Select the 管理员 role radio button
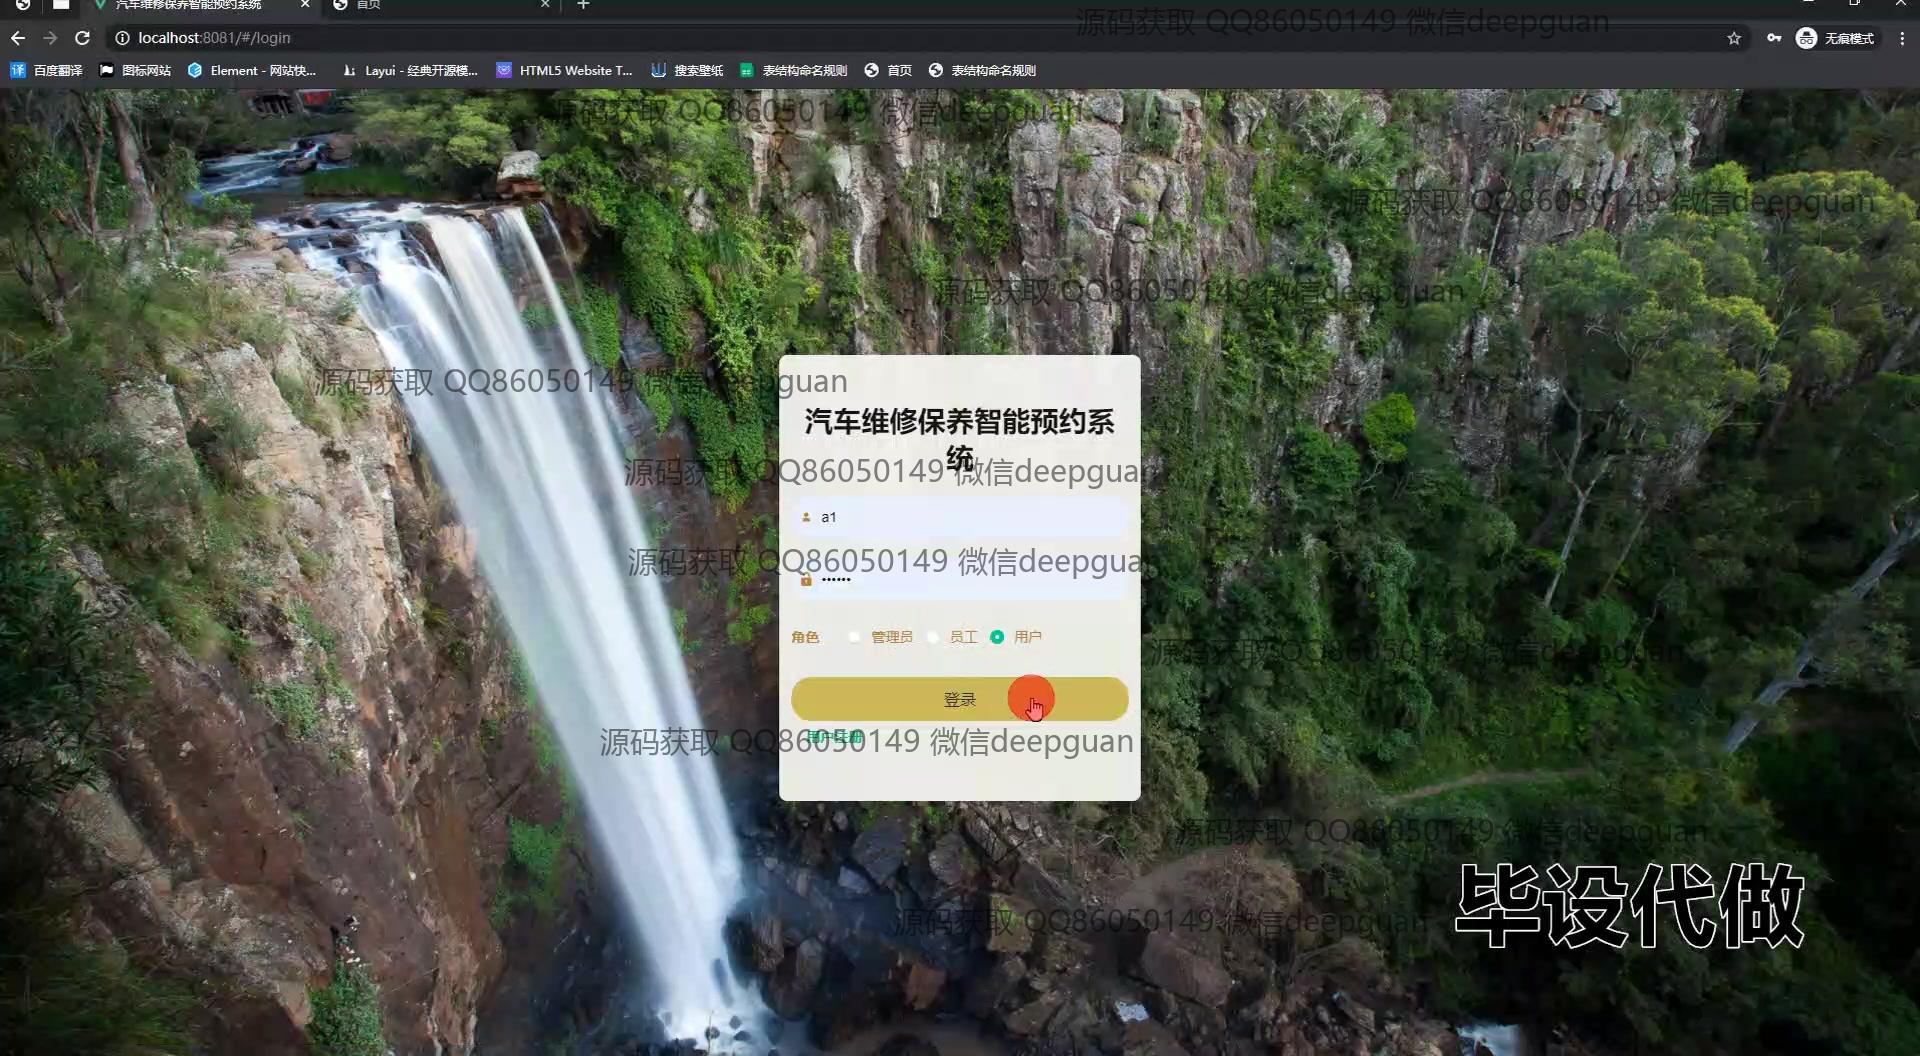The image size is (1920, 1056). tap(854, 637)
